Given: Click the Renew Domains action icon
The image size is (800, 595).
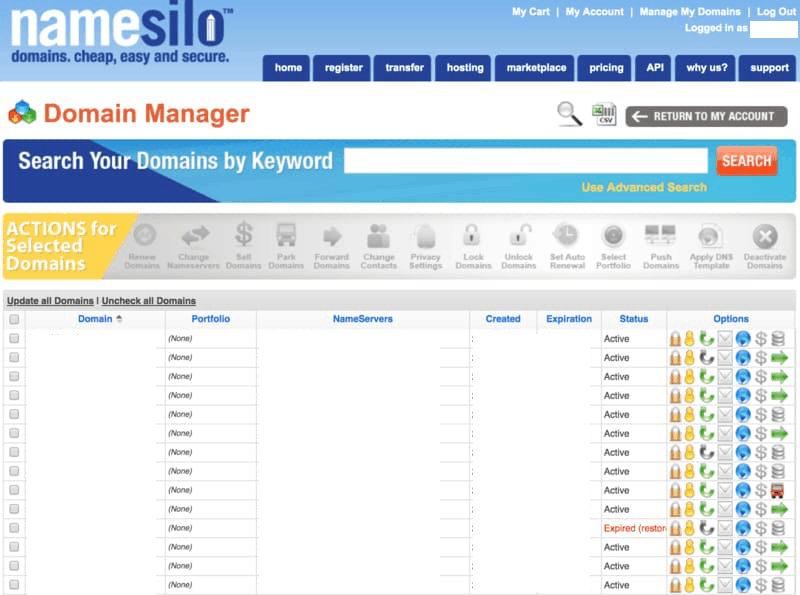Looking at the screenshot, I should click(x=143, y=246).
